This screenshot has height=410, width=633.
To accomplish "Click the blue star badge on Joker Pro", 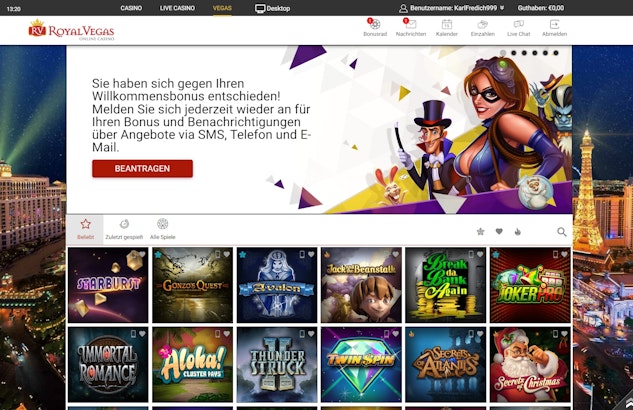I will (x=496, y=255).
